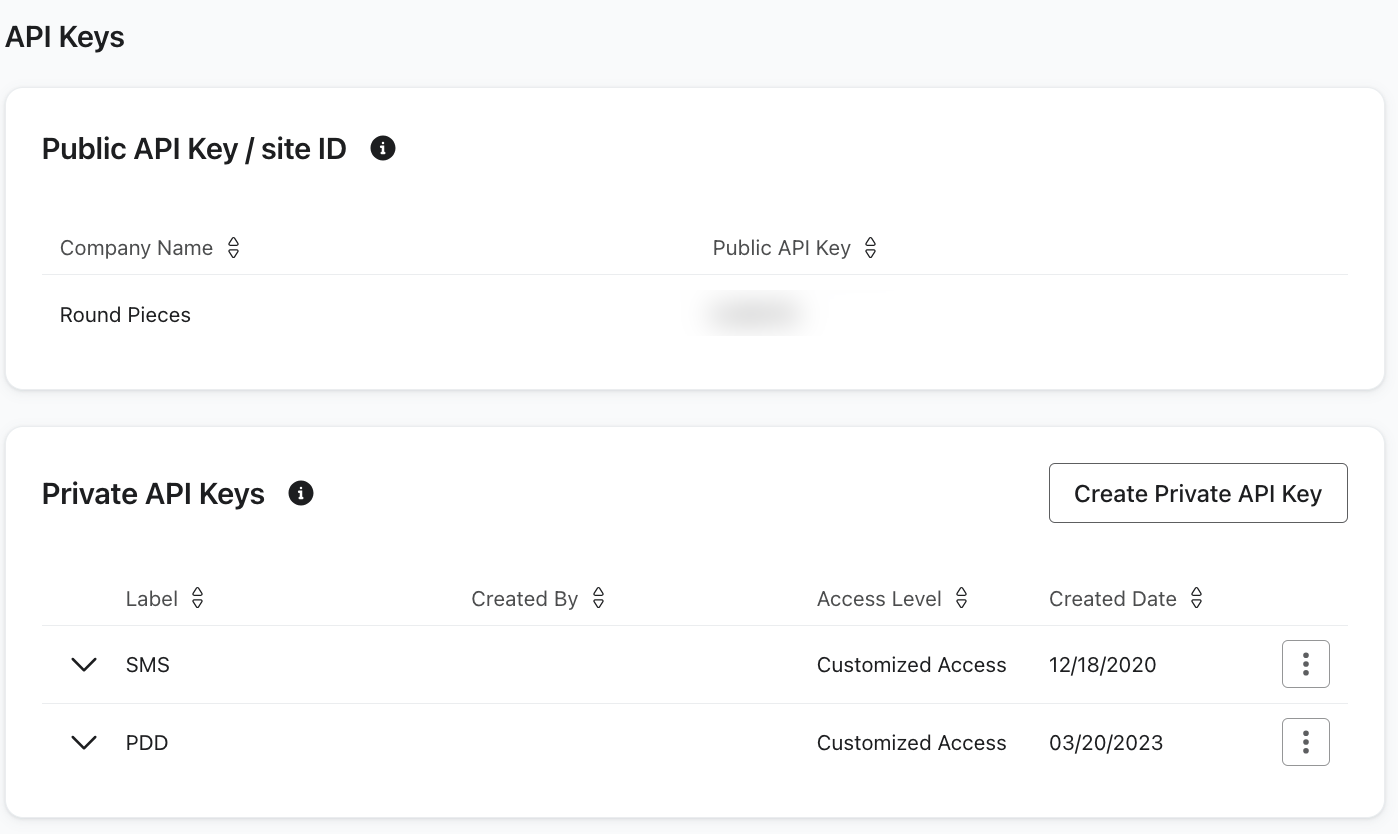1398x834 pixels.
Task: Click the sort arrows next to Public API Key
Action: 870,247
